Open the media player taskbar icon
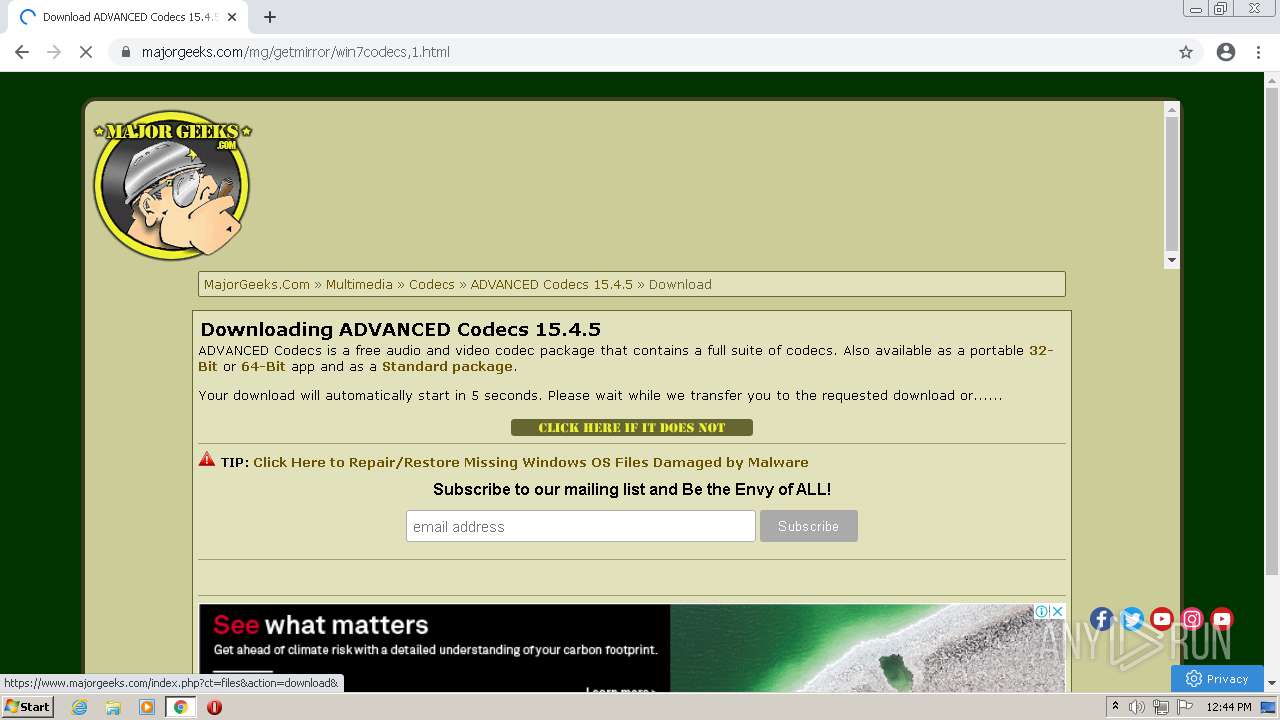 pos(147,707)
